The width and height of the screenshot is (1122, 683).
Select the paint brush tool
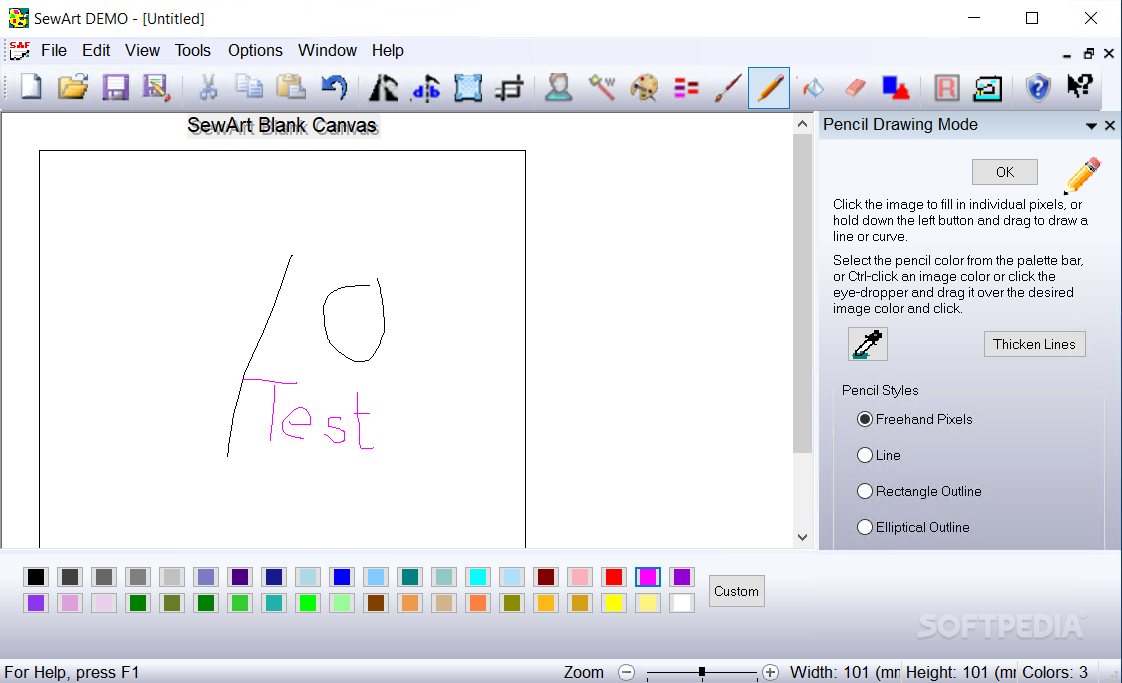[728, 87]
